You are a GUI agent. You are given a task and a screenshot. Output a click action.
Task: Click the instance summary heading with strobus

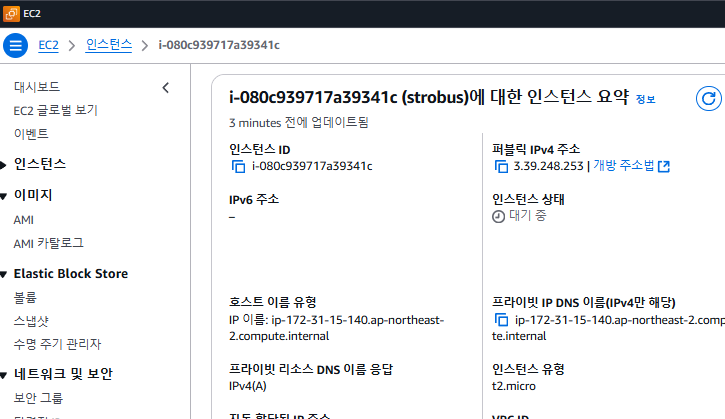coord(429,97)
